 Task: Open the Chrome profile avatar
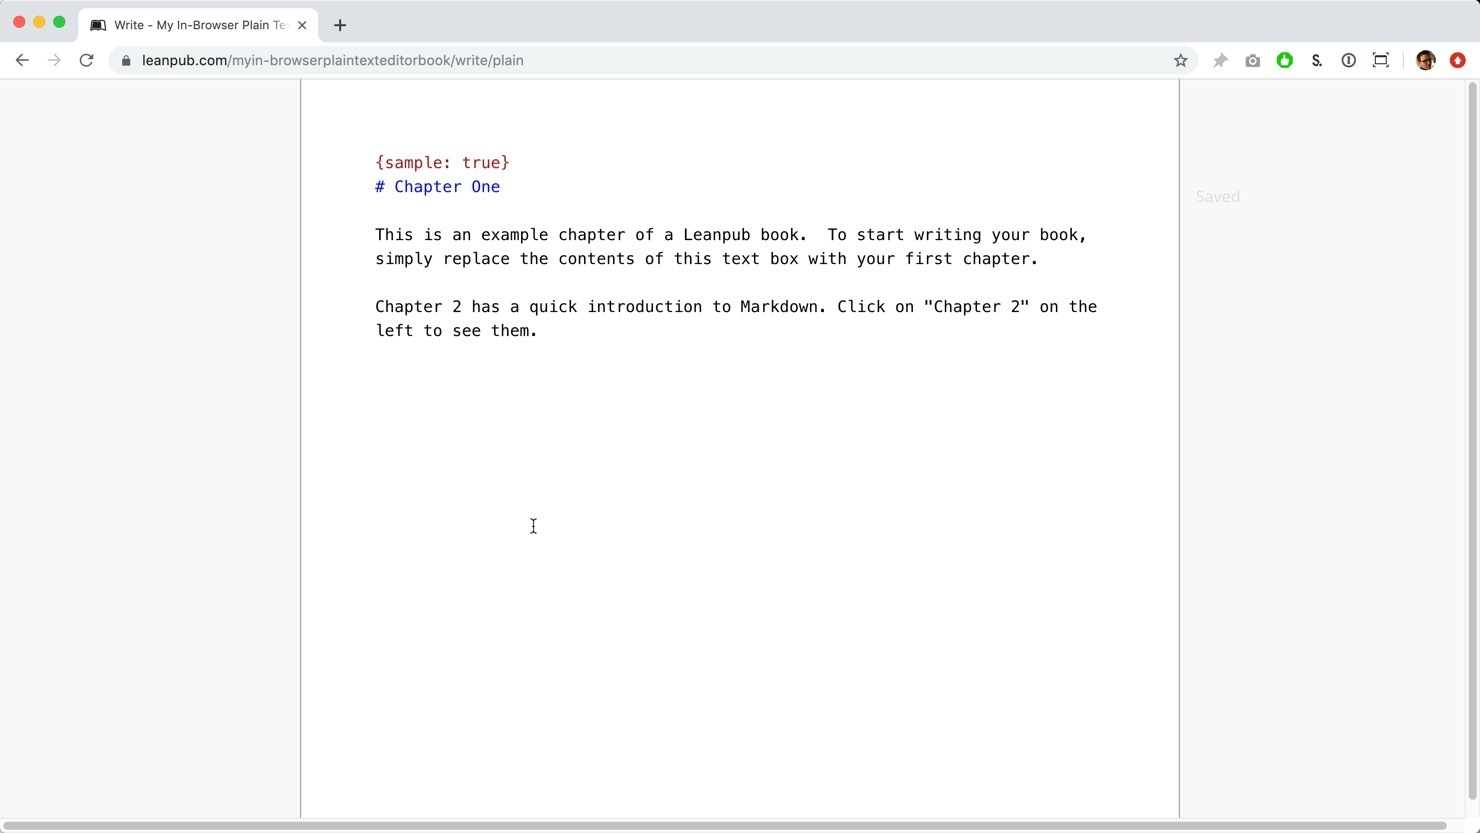(1426, 61)
